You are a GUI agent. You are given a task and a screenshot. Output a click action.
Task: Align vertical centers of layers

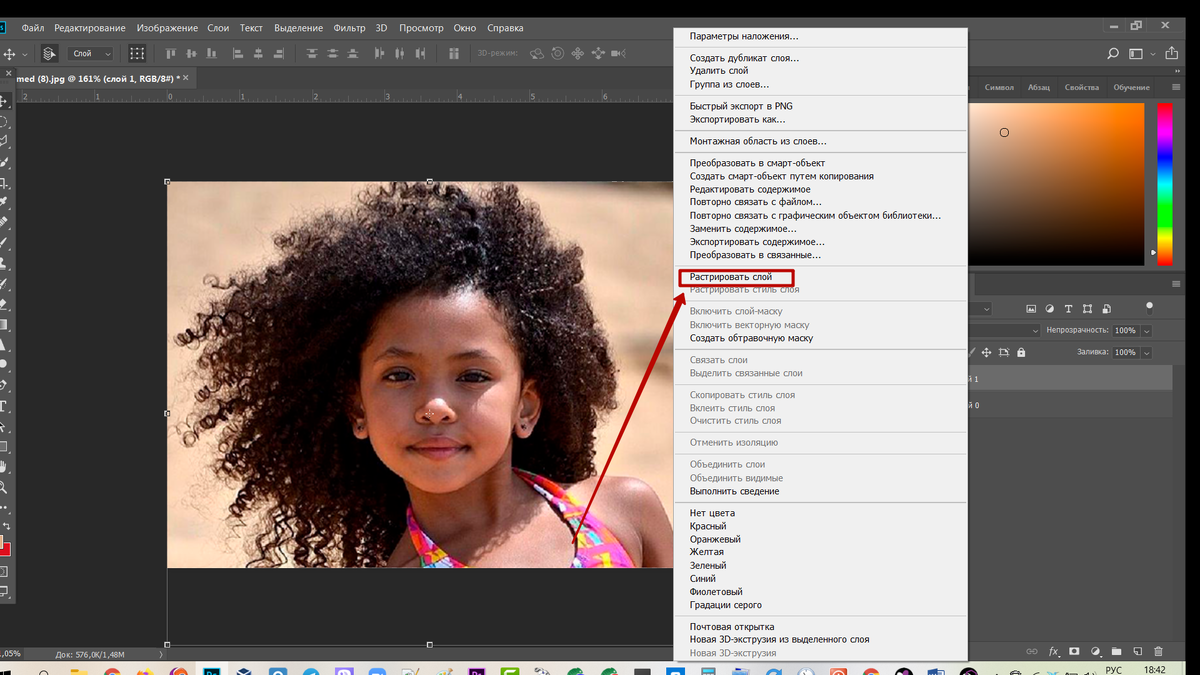[191, 53]
